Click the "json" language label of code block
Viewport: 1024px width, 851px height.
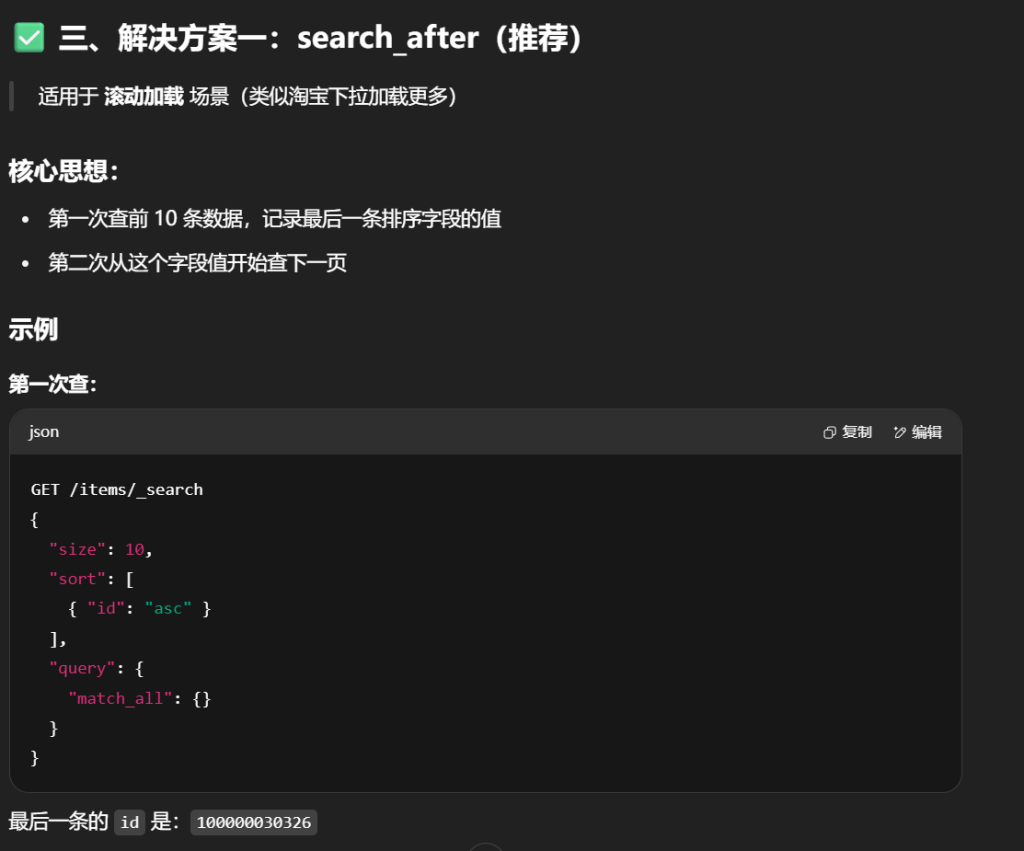click(44, 432)
